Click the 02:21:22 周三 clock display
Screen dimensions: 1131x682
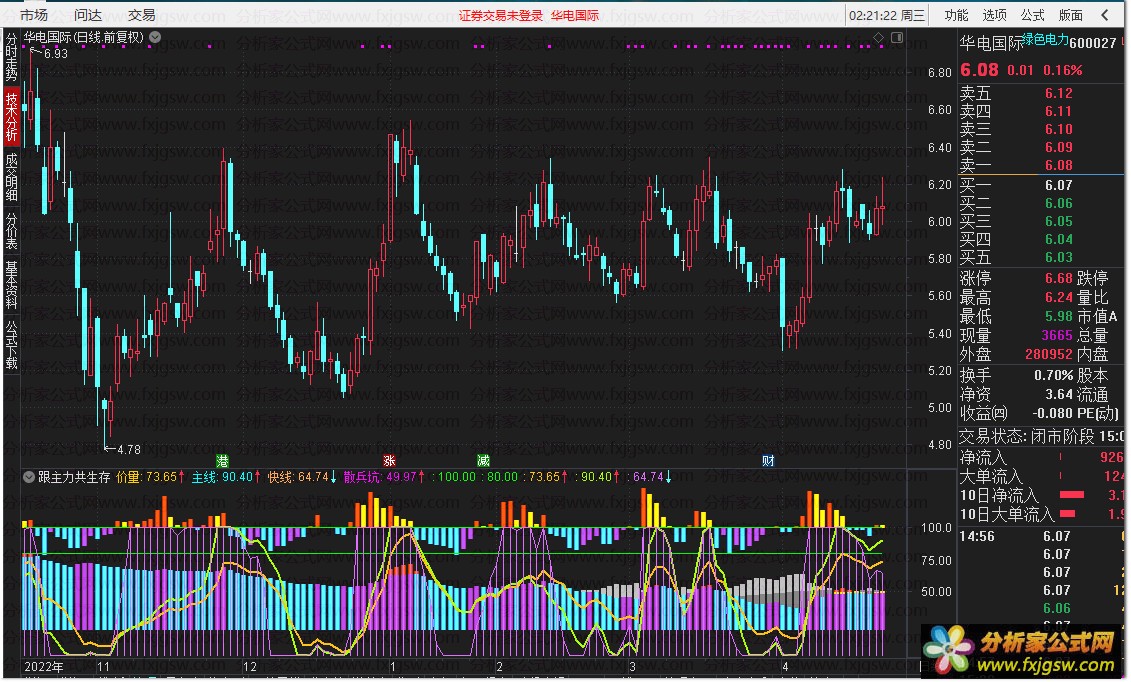coord(886,15)
